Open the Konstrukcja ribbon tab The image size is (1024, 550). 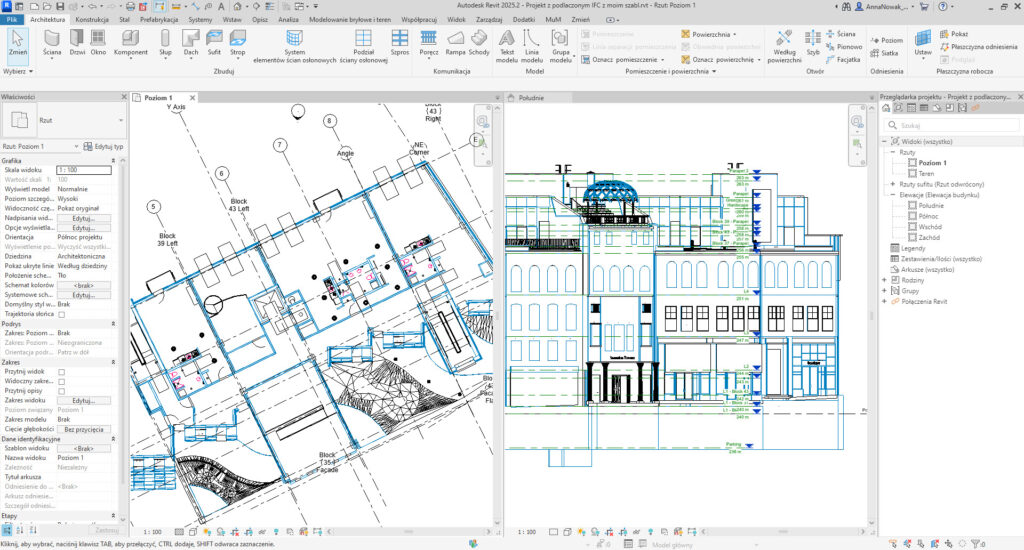tap(92, 18)
